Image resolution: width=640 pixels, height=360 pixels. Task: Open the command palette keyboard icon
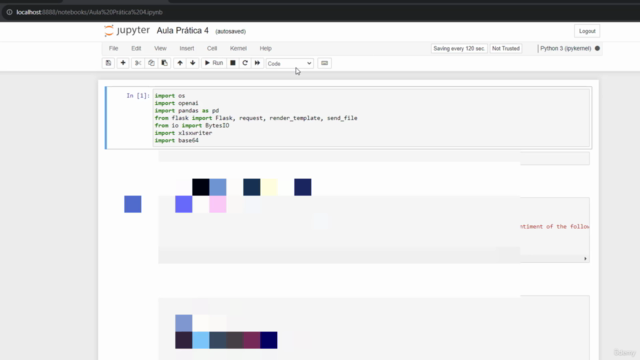324,63
